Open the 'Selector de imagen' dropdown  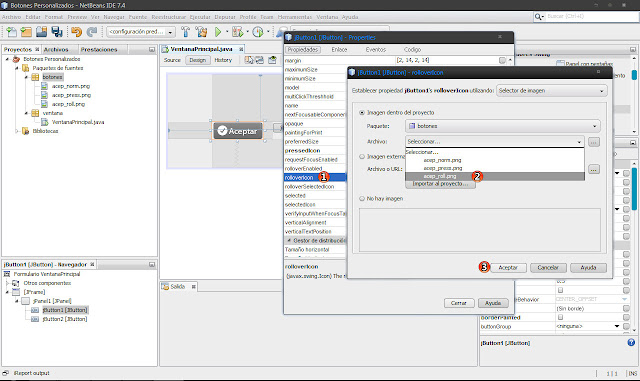551,91
